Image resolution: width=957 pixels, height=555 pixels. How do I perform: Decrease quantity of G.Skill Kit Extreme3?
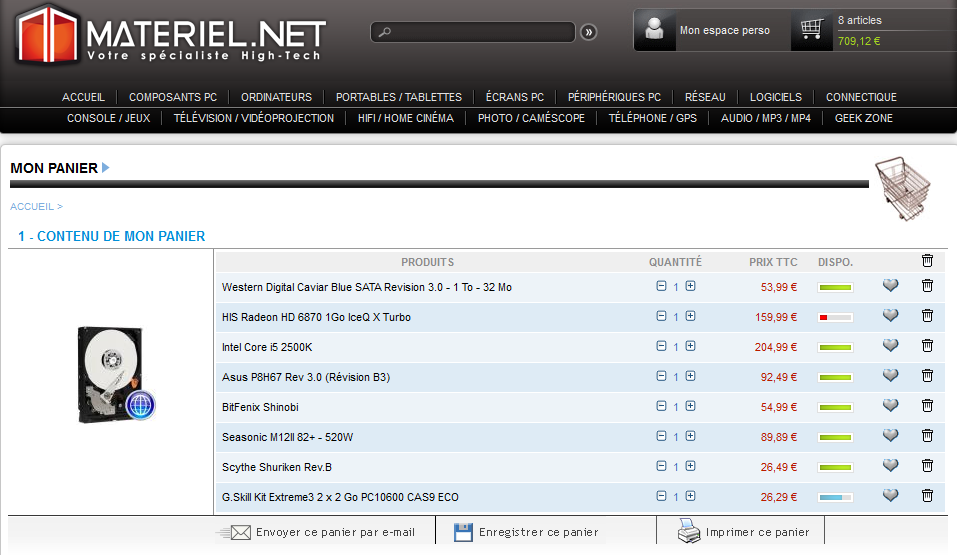click(661, 496)
